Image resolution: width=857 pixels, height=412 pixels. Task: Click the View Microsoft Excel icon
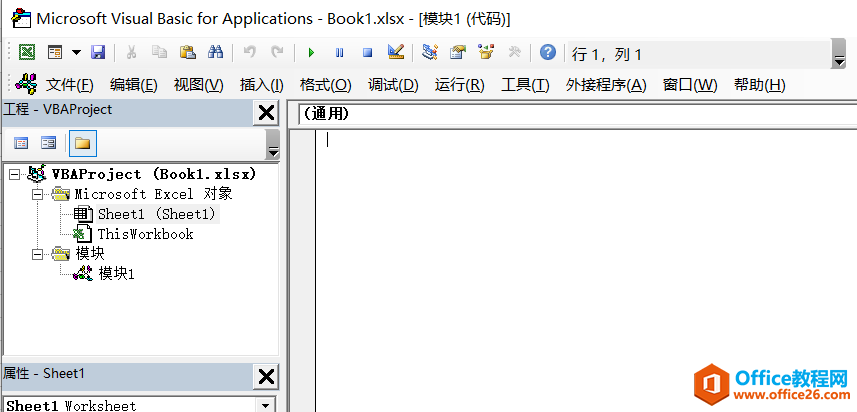point(27,52)
